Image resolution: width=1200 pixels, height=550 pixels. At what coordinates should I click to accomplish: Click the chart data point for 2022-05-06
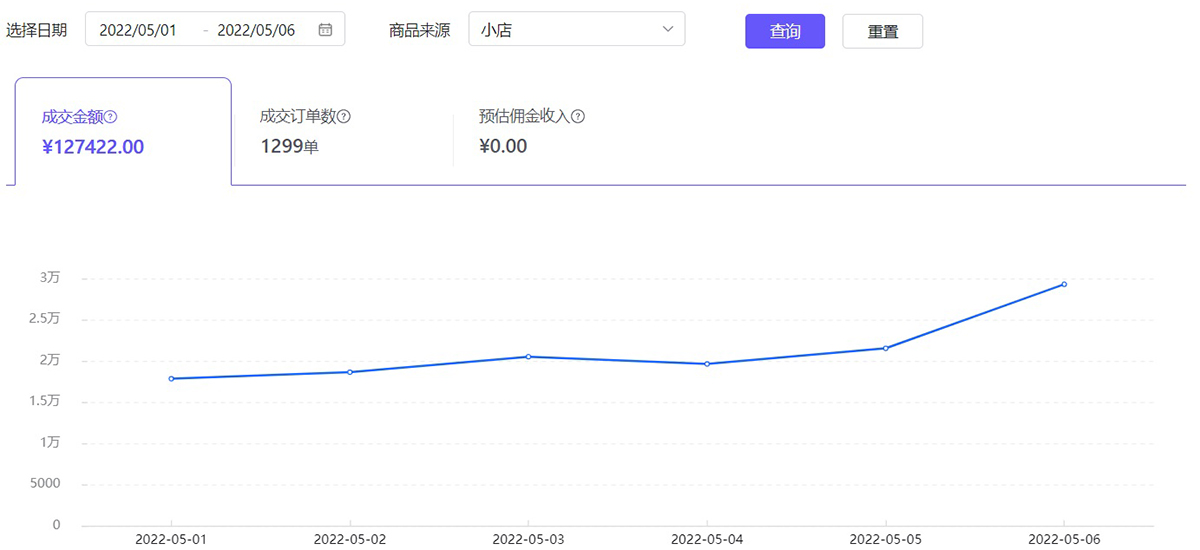click(x=1064, y=284)
